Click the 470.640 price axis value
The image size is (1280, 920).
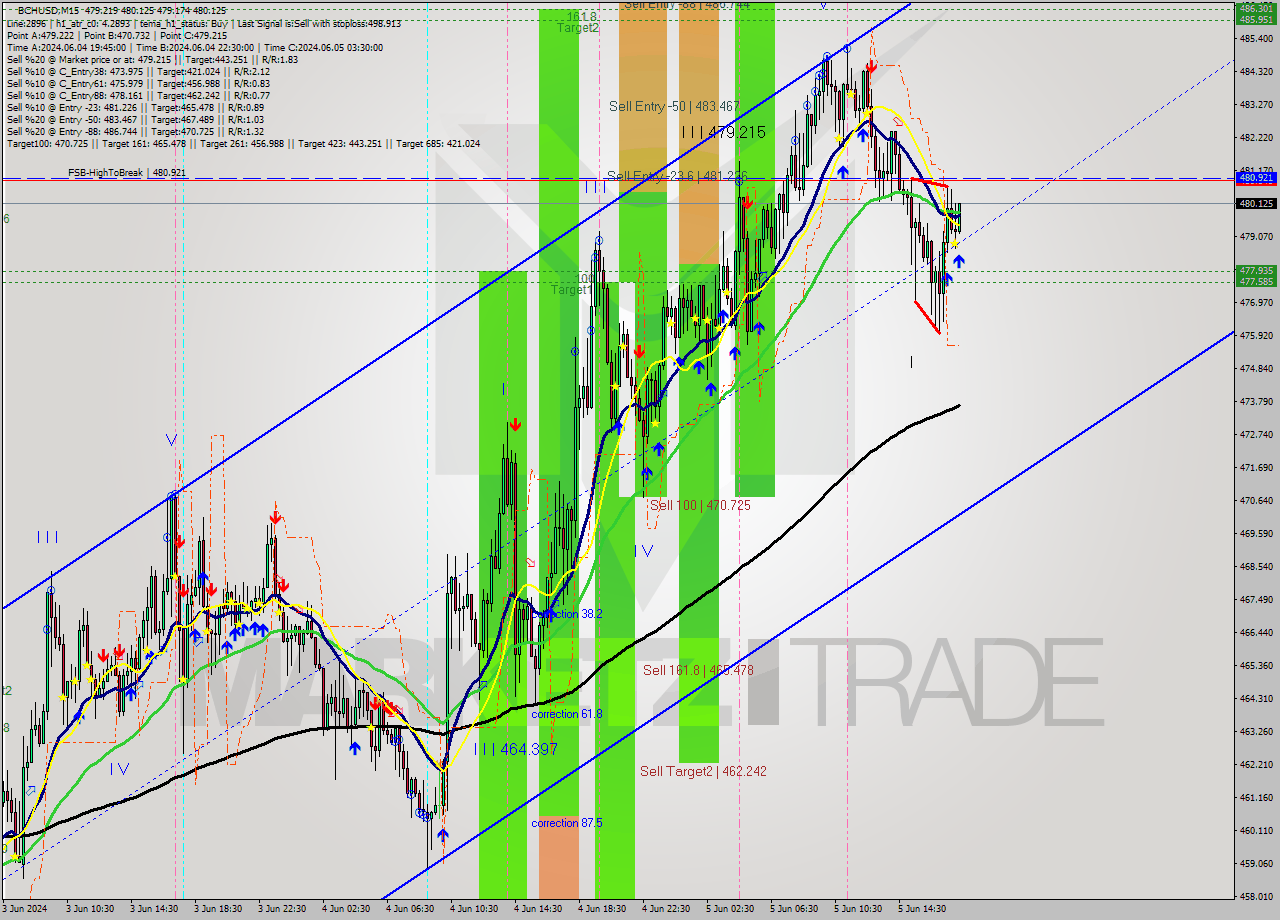pyautogui.click(x=1256, y=500)
